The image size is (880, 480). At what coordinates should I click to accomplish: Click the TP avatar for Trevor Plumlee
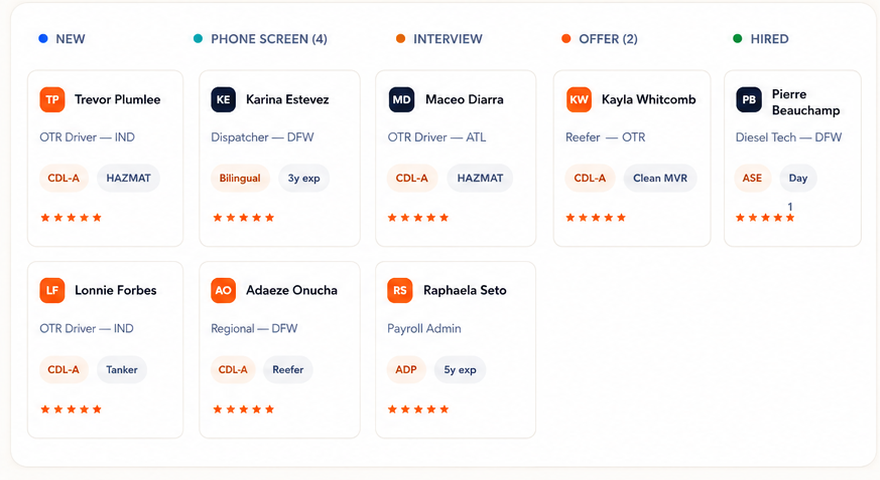click(x=52, y=100)
